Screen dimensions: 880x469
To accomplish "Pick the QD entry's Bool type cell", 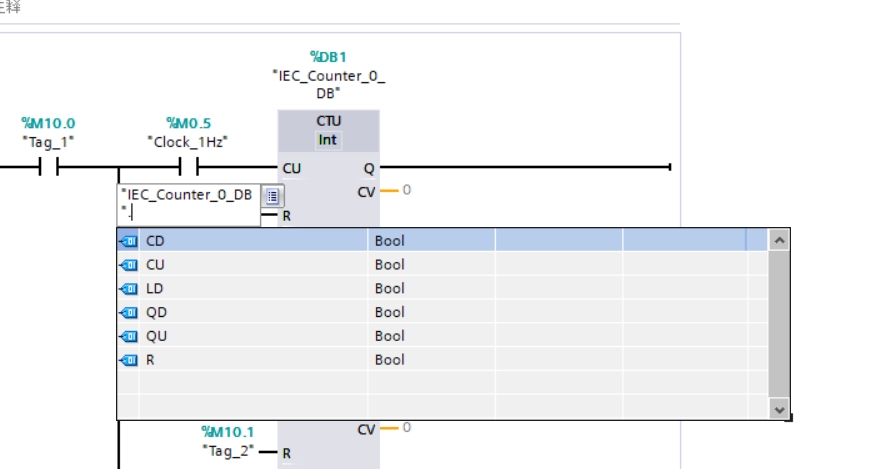I will click(389, 313).
